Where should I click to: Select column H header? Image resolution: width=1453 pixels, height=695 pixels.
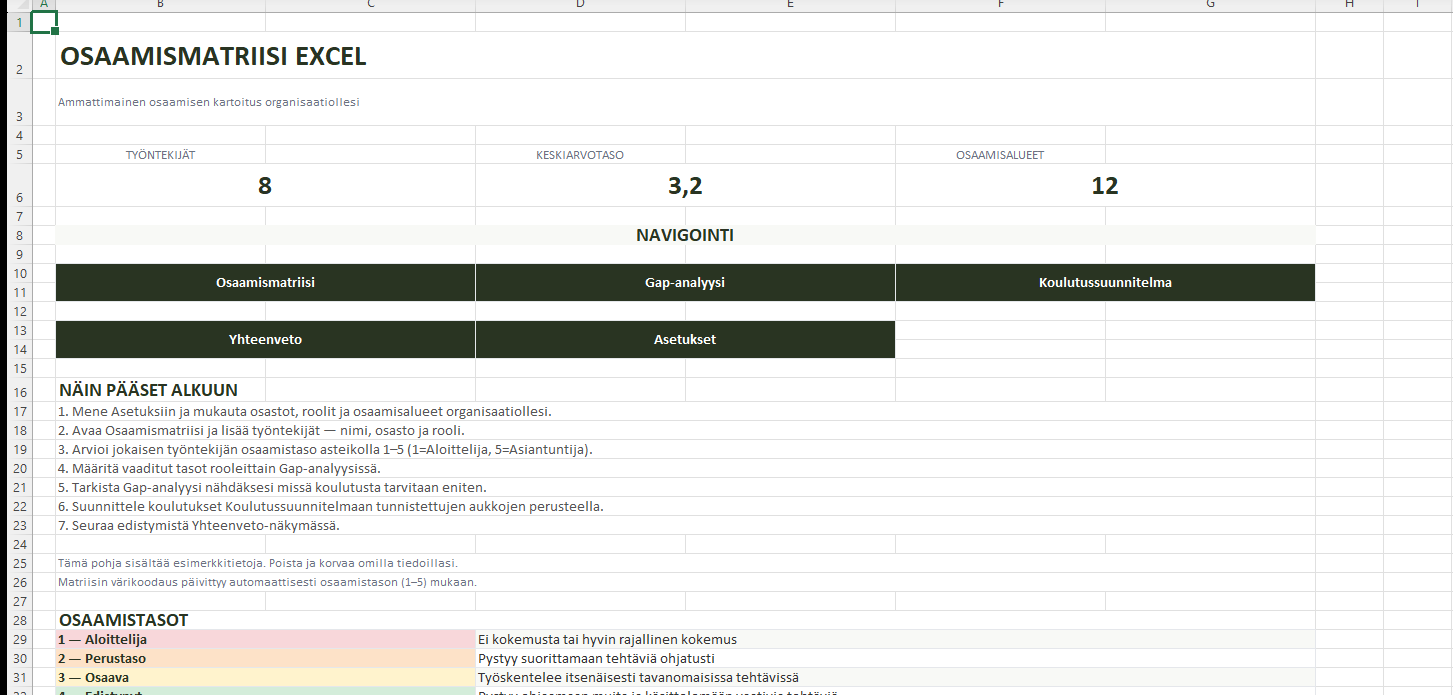(x=1349, y=5)
